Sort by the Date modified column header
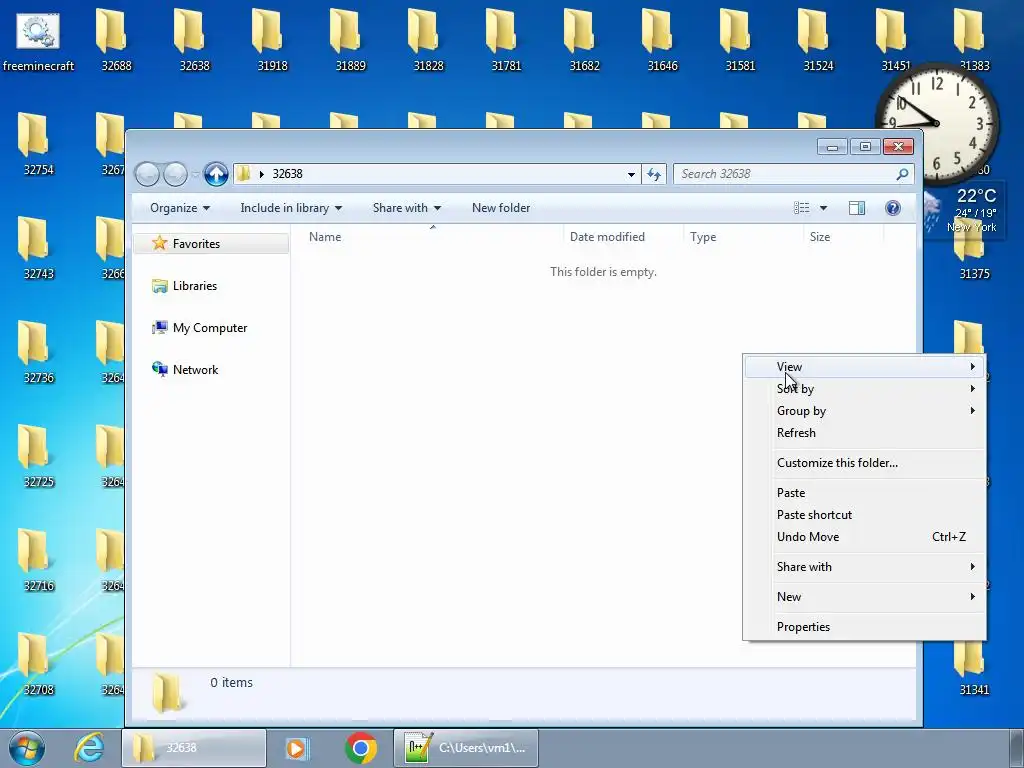This screenshot has height=768, width=1024. click(623, 236)
